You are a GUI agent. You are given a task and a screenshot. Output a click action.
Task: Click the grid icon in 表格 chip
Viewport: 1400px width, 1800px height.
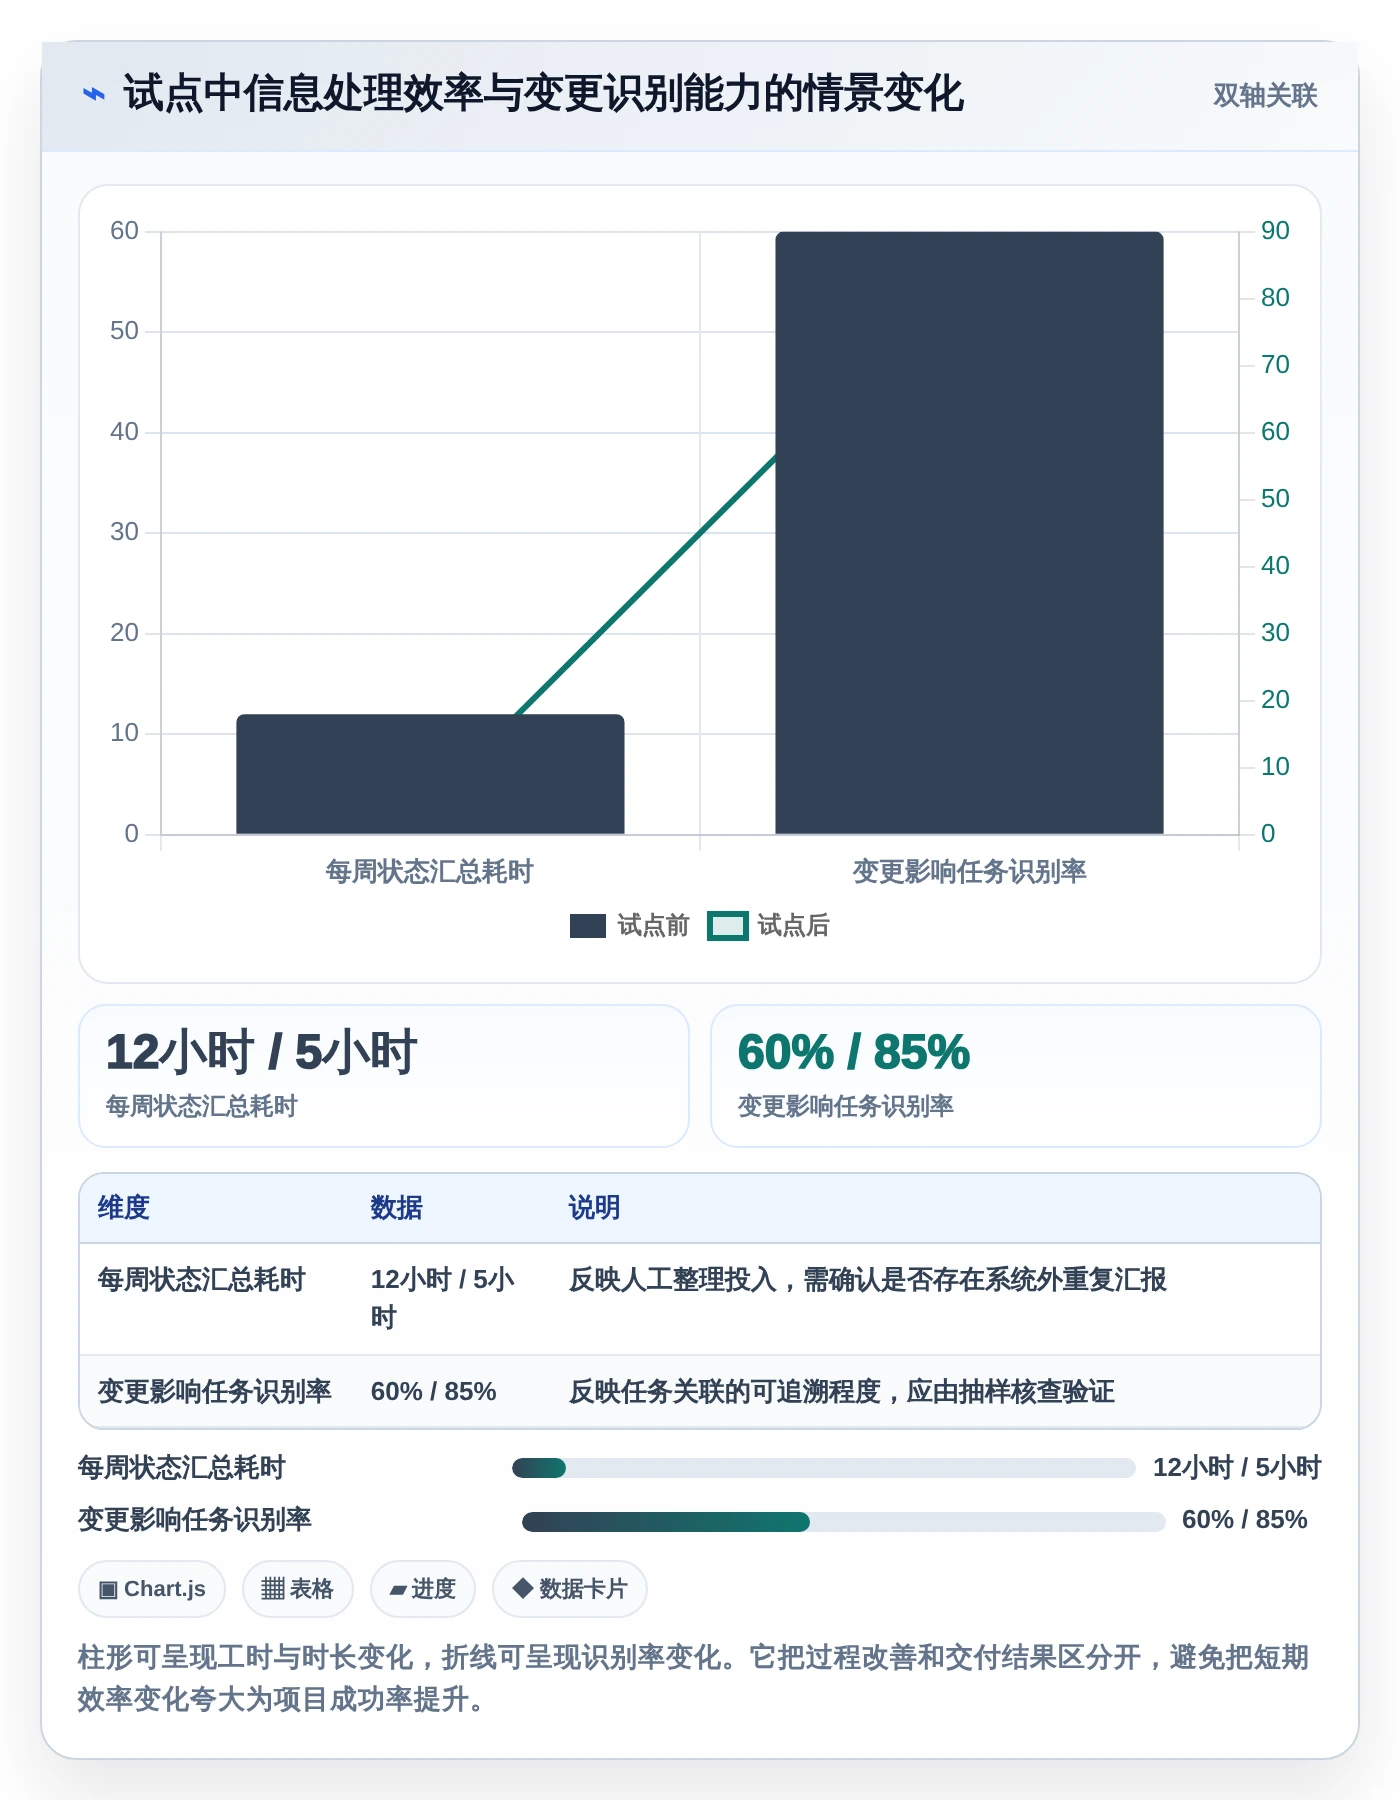273,1589
